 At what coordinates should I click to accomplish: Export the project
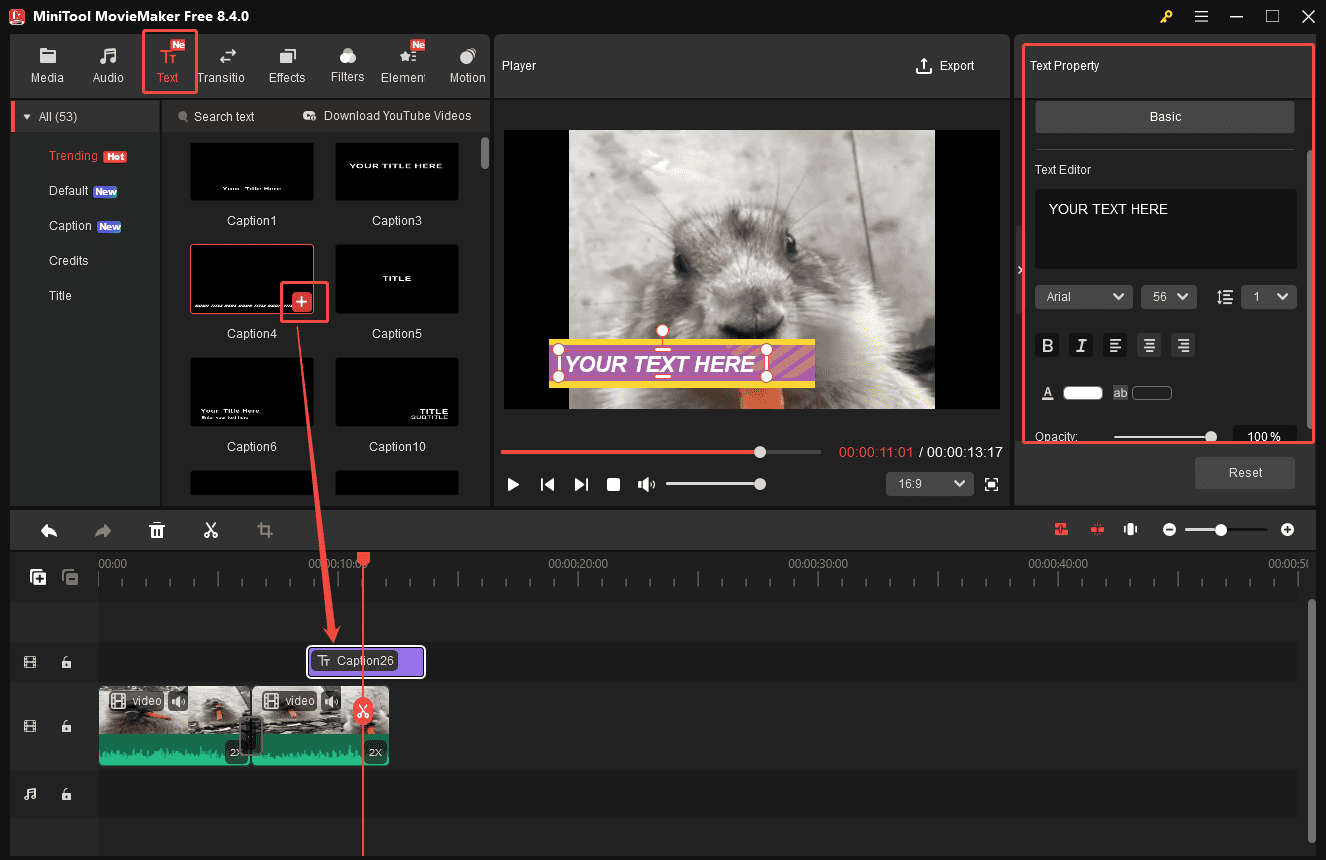pos(945,65)
